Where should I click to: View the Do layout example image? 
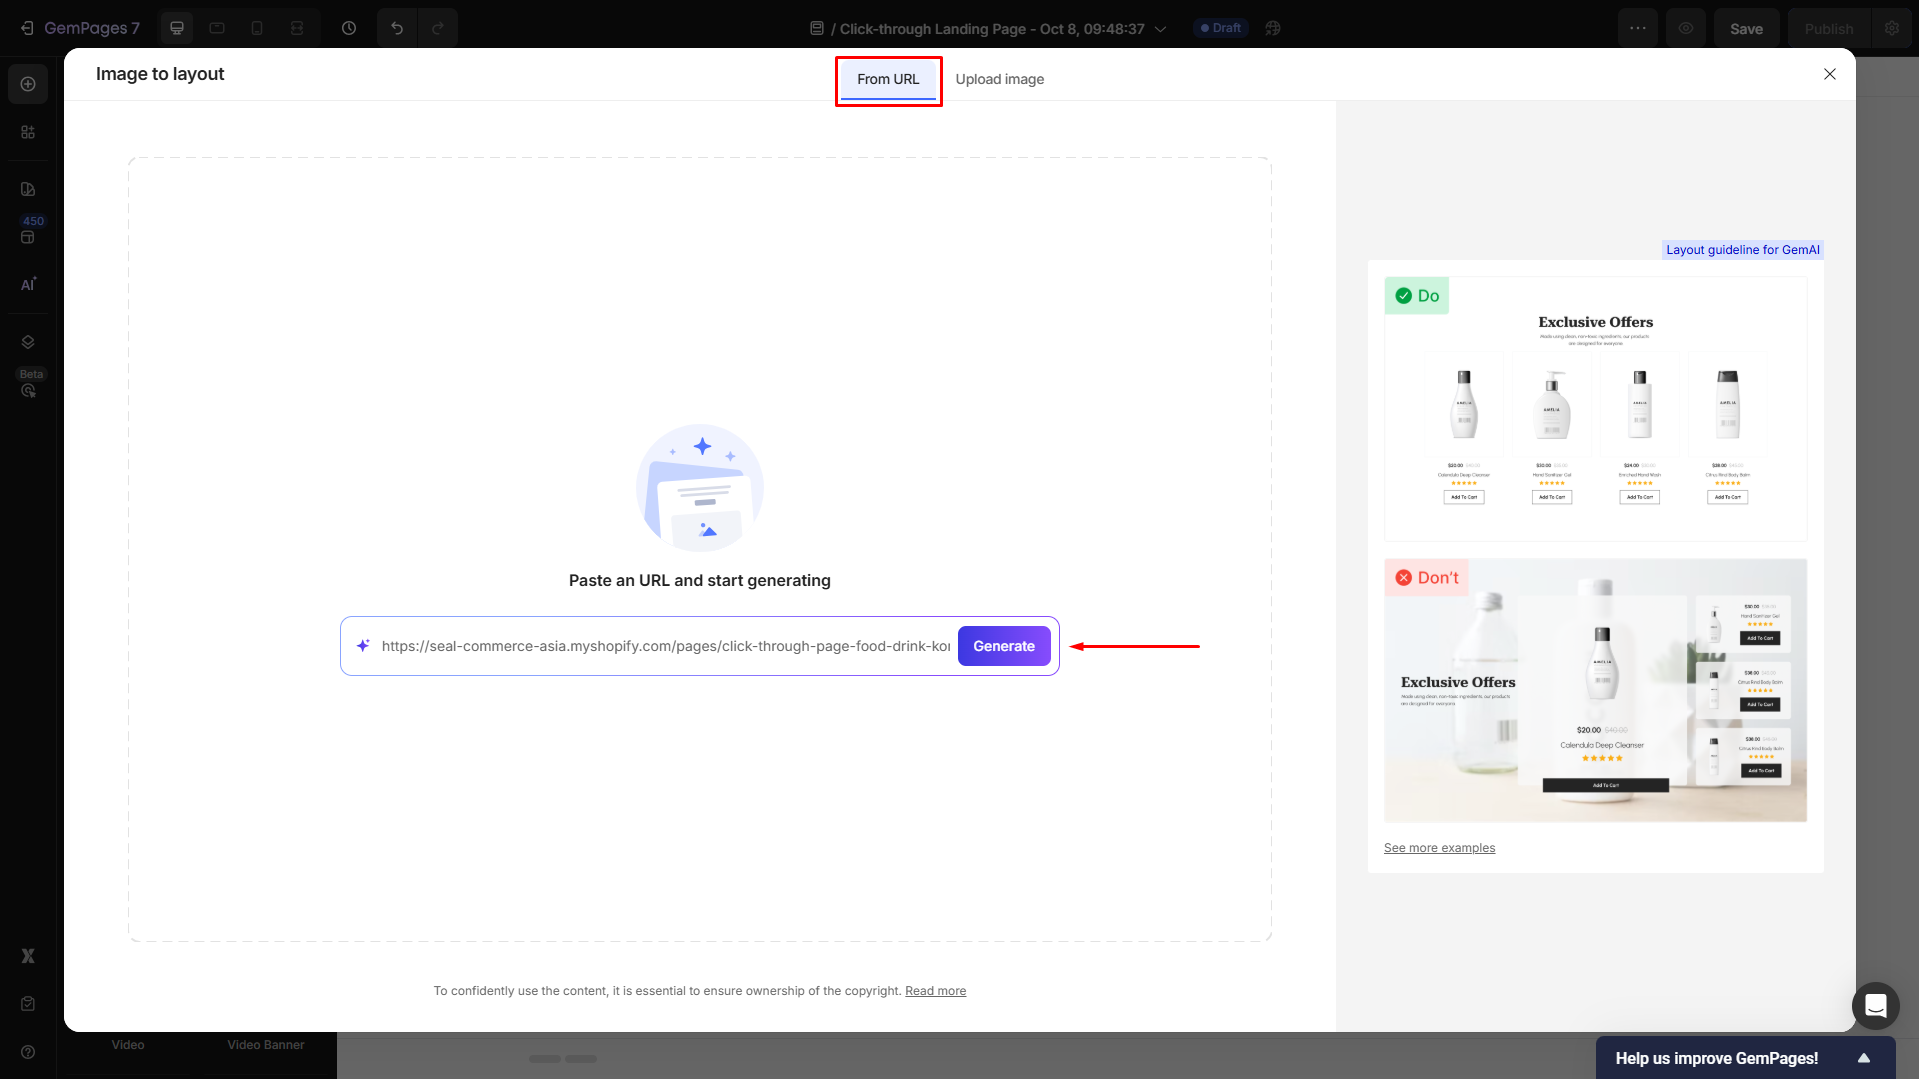click(x=1595, y=409)
